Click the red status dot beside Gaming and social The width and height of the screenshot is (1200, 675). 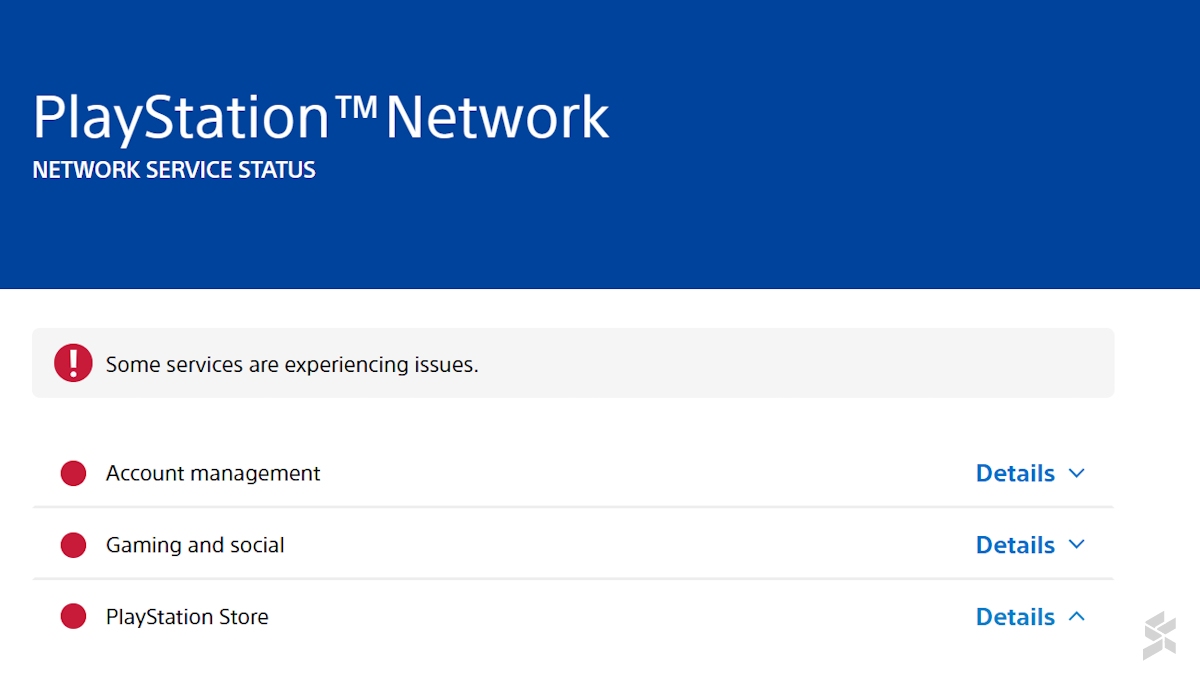73,545
